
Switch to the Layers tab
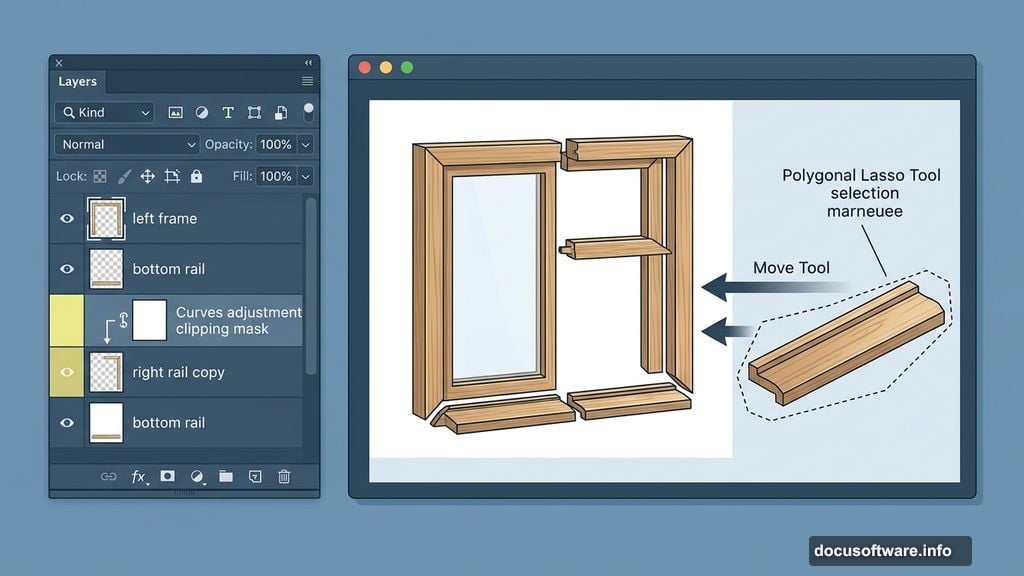coord(77,82)
